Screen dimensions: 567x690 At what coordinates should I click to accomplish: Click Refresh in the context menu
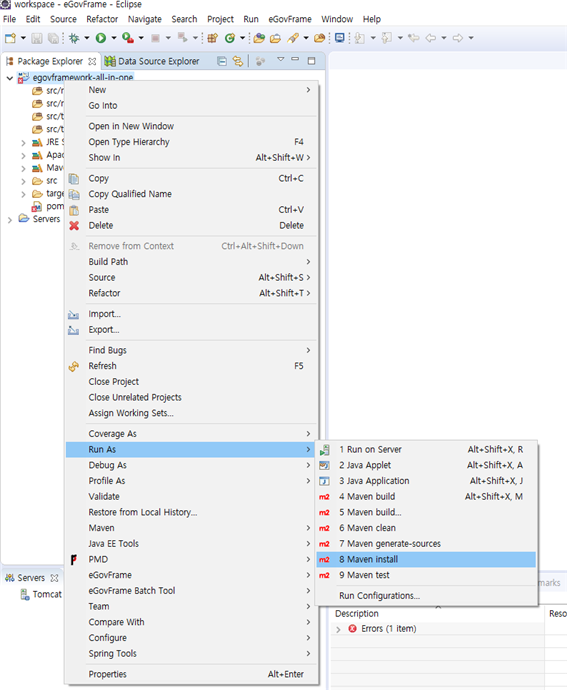[x=191, y=366]
